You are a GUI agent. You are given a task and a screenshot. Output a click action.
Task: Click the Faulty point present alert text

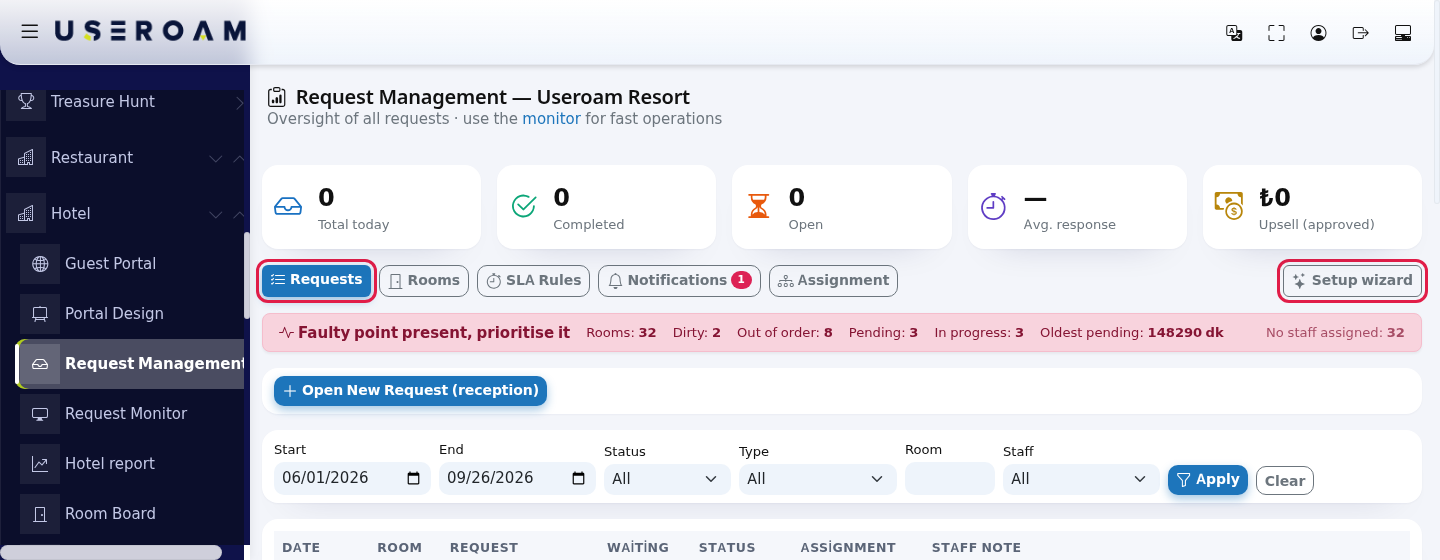click(434, 333)
